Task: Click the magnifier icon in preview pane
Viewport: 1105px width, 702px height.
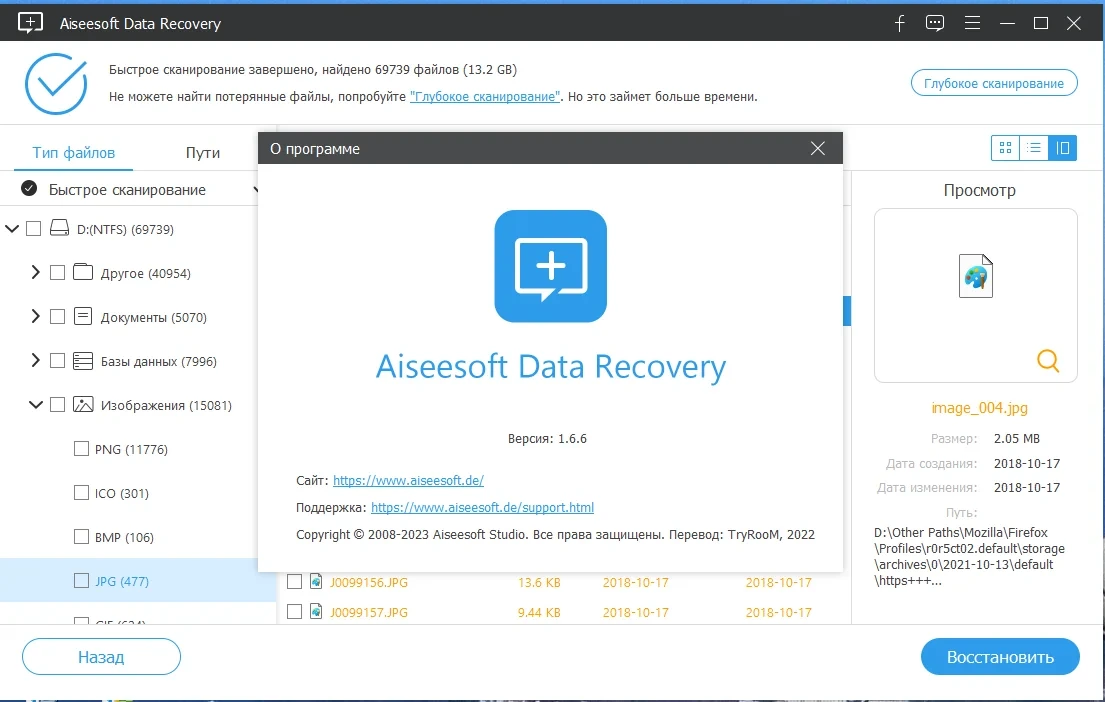Action: (1048, 360)
